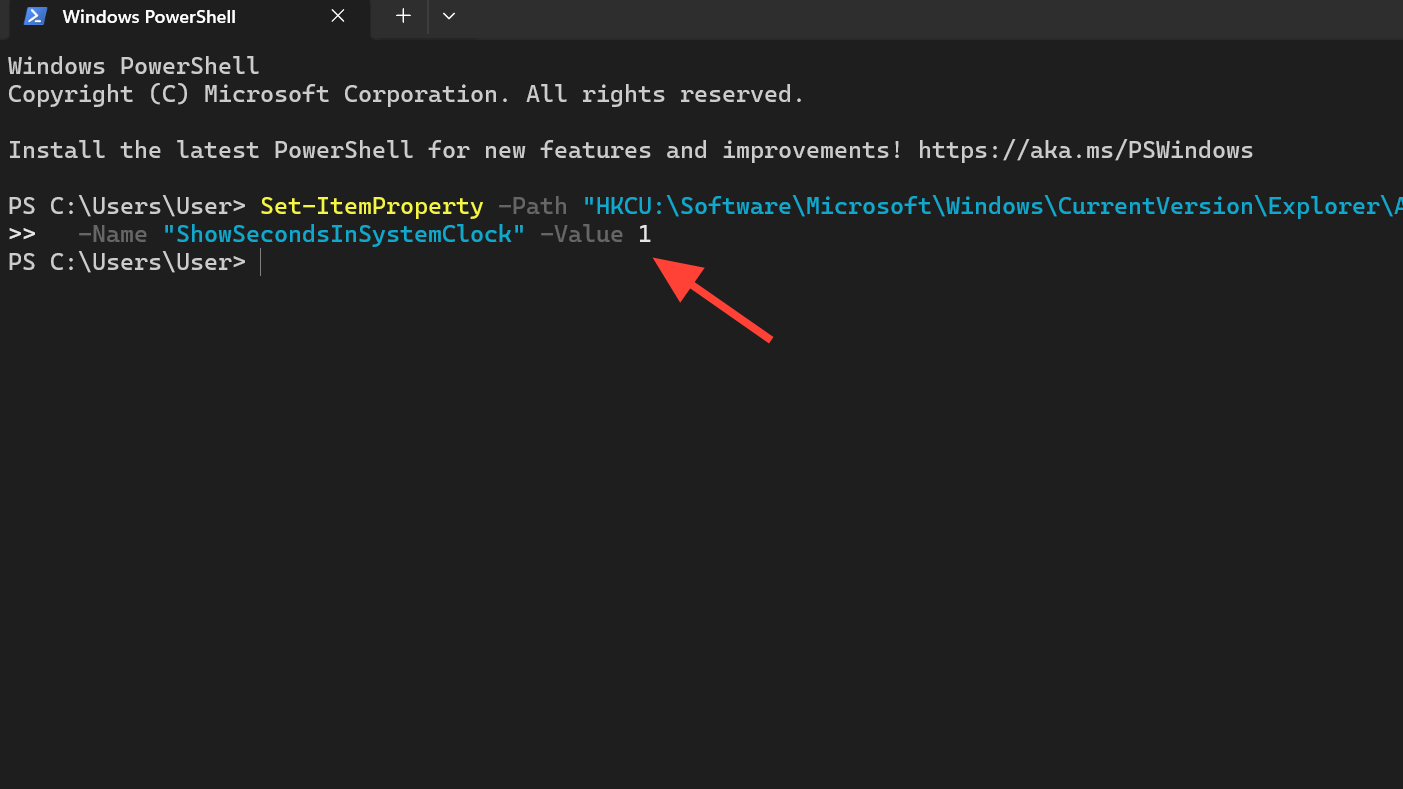Image resolution: width=1403 pixels, height=789 pixels.
Task: Expand the new tab profile dropdown
Action: pyautogui.click(x=449, y=16)
